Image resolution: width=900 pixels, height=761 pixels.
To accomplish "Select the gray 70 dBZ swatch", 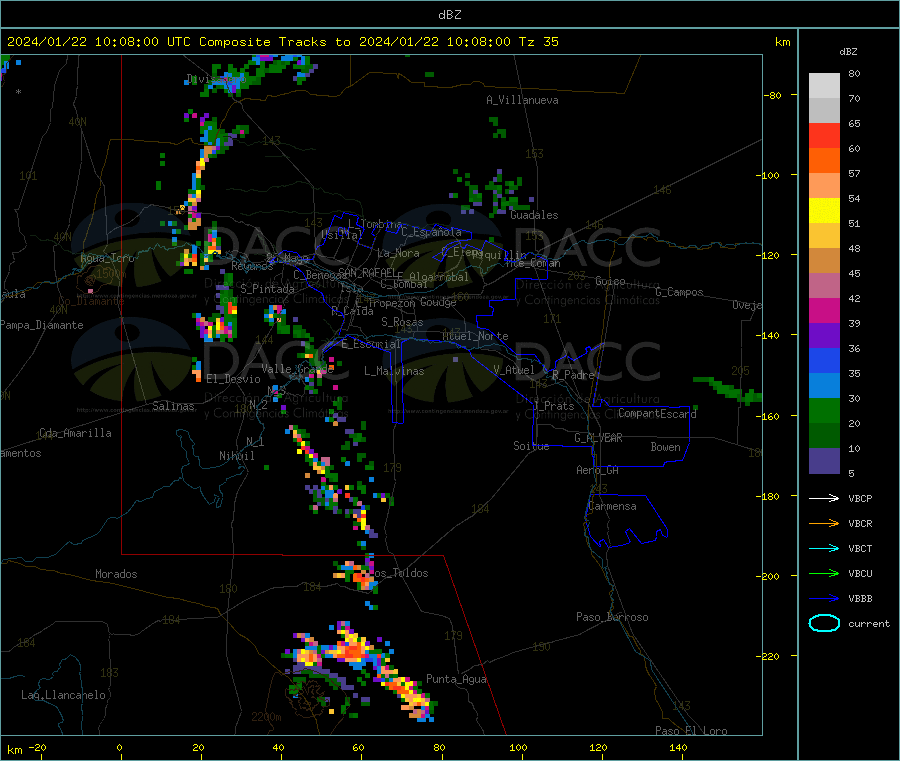I will click(x=824, y=111).
